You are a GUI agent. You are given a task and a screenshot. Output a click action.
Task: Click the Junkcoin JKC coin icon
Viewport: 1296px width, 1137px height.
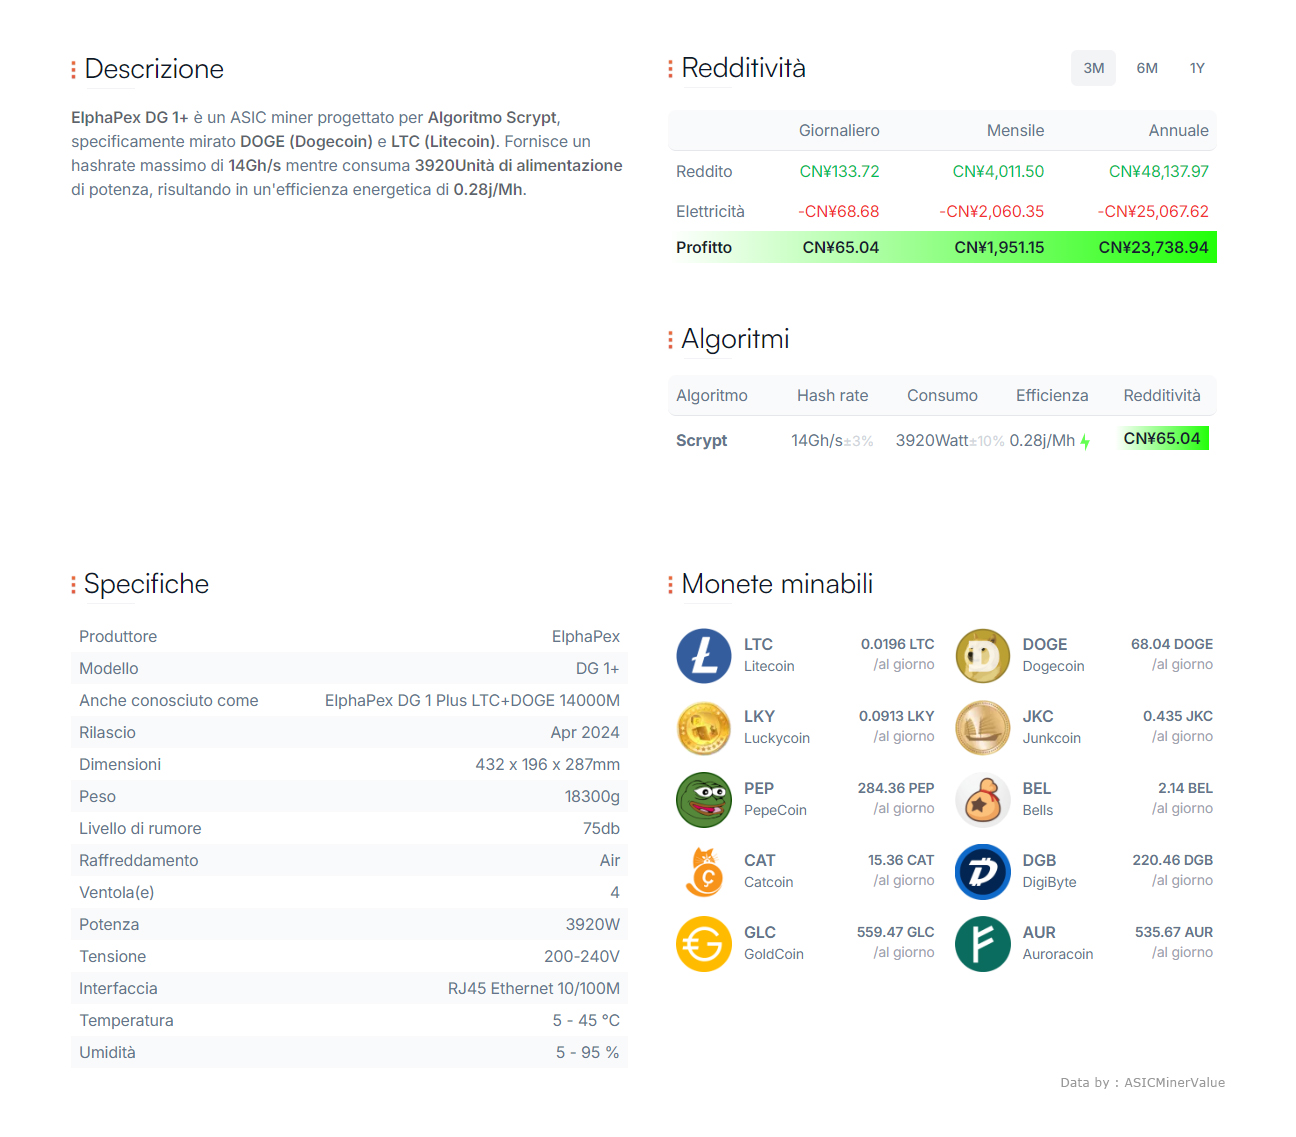click(x=983, y=728)
